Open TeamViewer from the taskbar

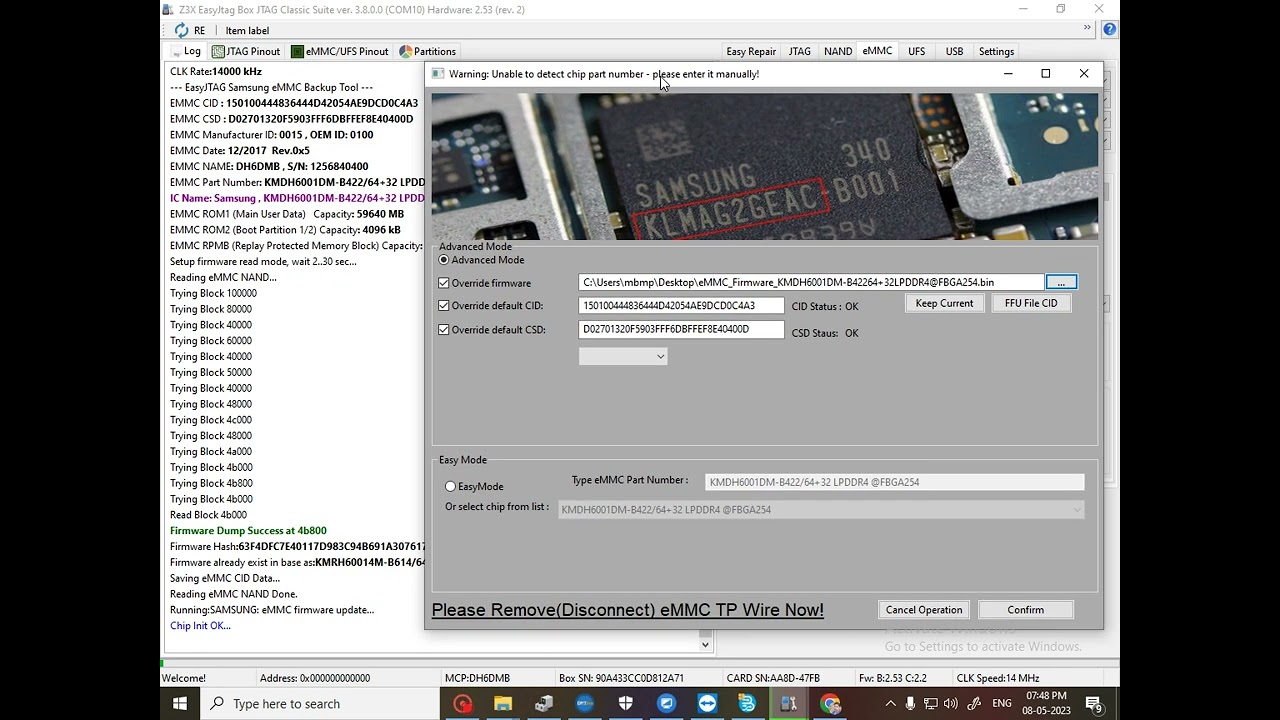click(x=707, y=704)
